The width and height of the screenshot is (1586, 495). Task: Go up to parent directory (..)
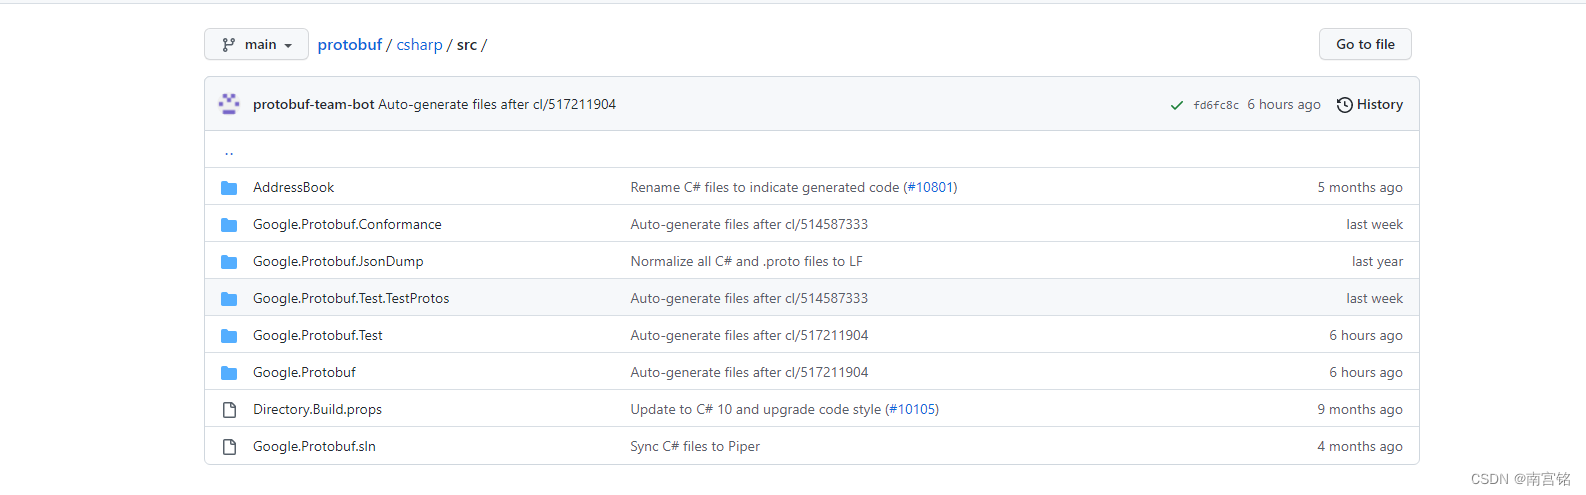tap(229, 152)
